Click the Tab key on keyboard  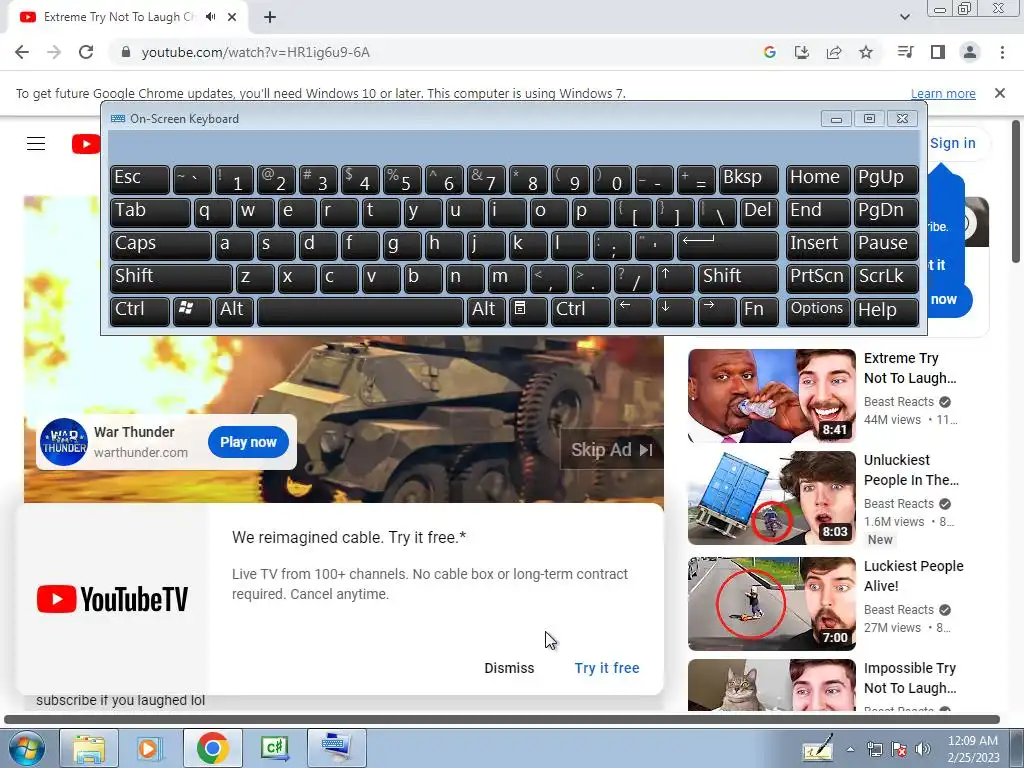(x=150, y=212)
